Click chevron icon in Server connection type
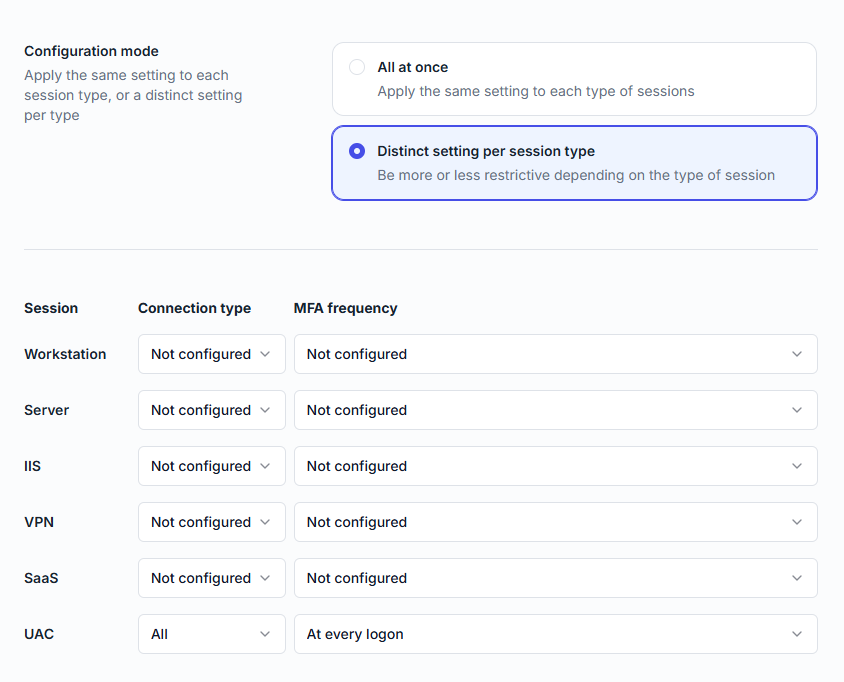Image resolution: width=844 pixels, height=682 pixels. pos(265,410)
